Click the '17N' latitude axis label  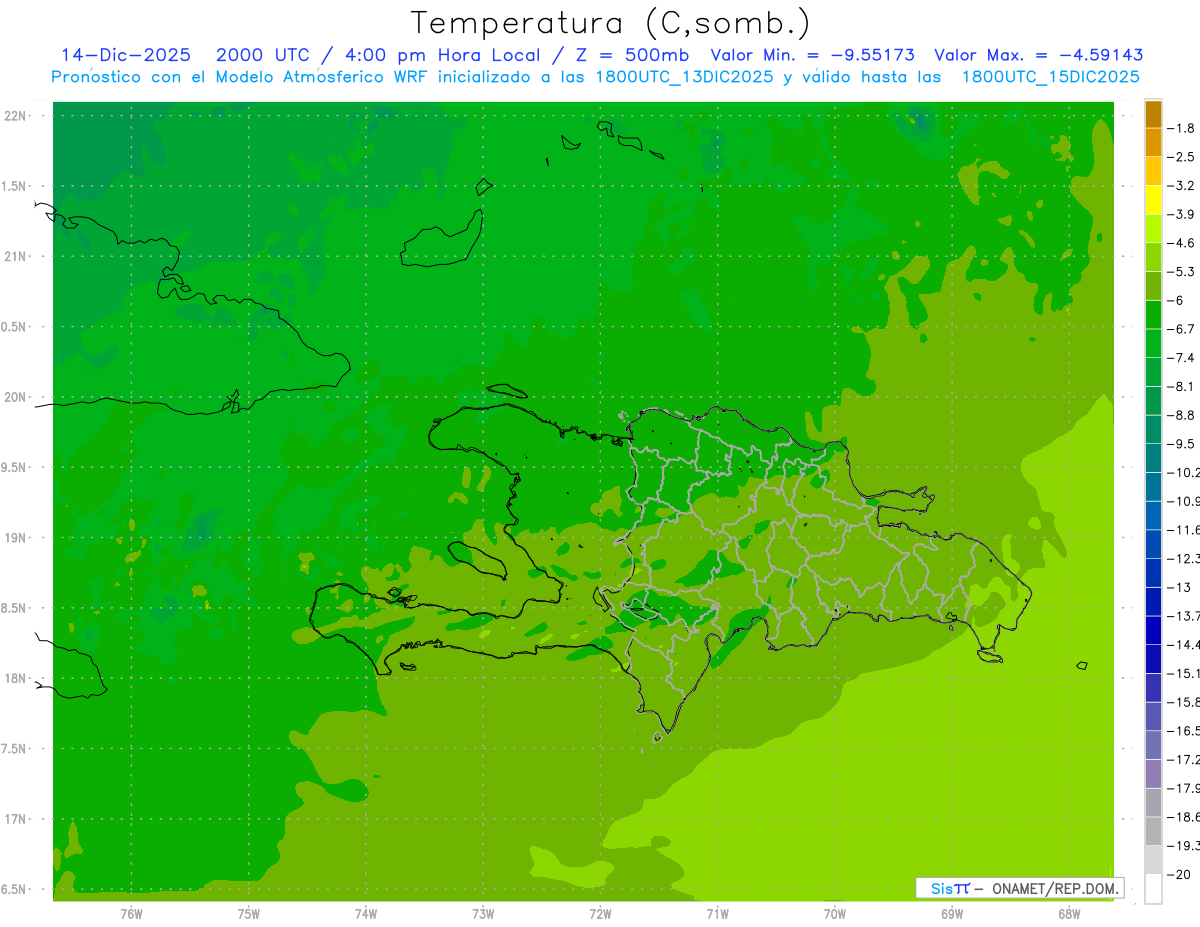point(16,819)
